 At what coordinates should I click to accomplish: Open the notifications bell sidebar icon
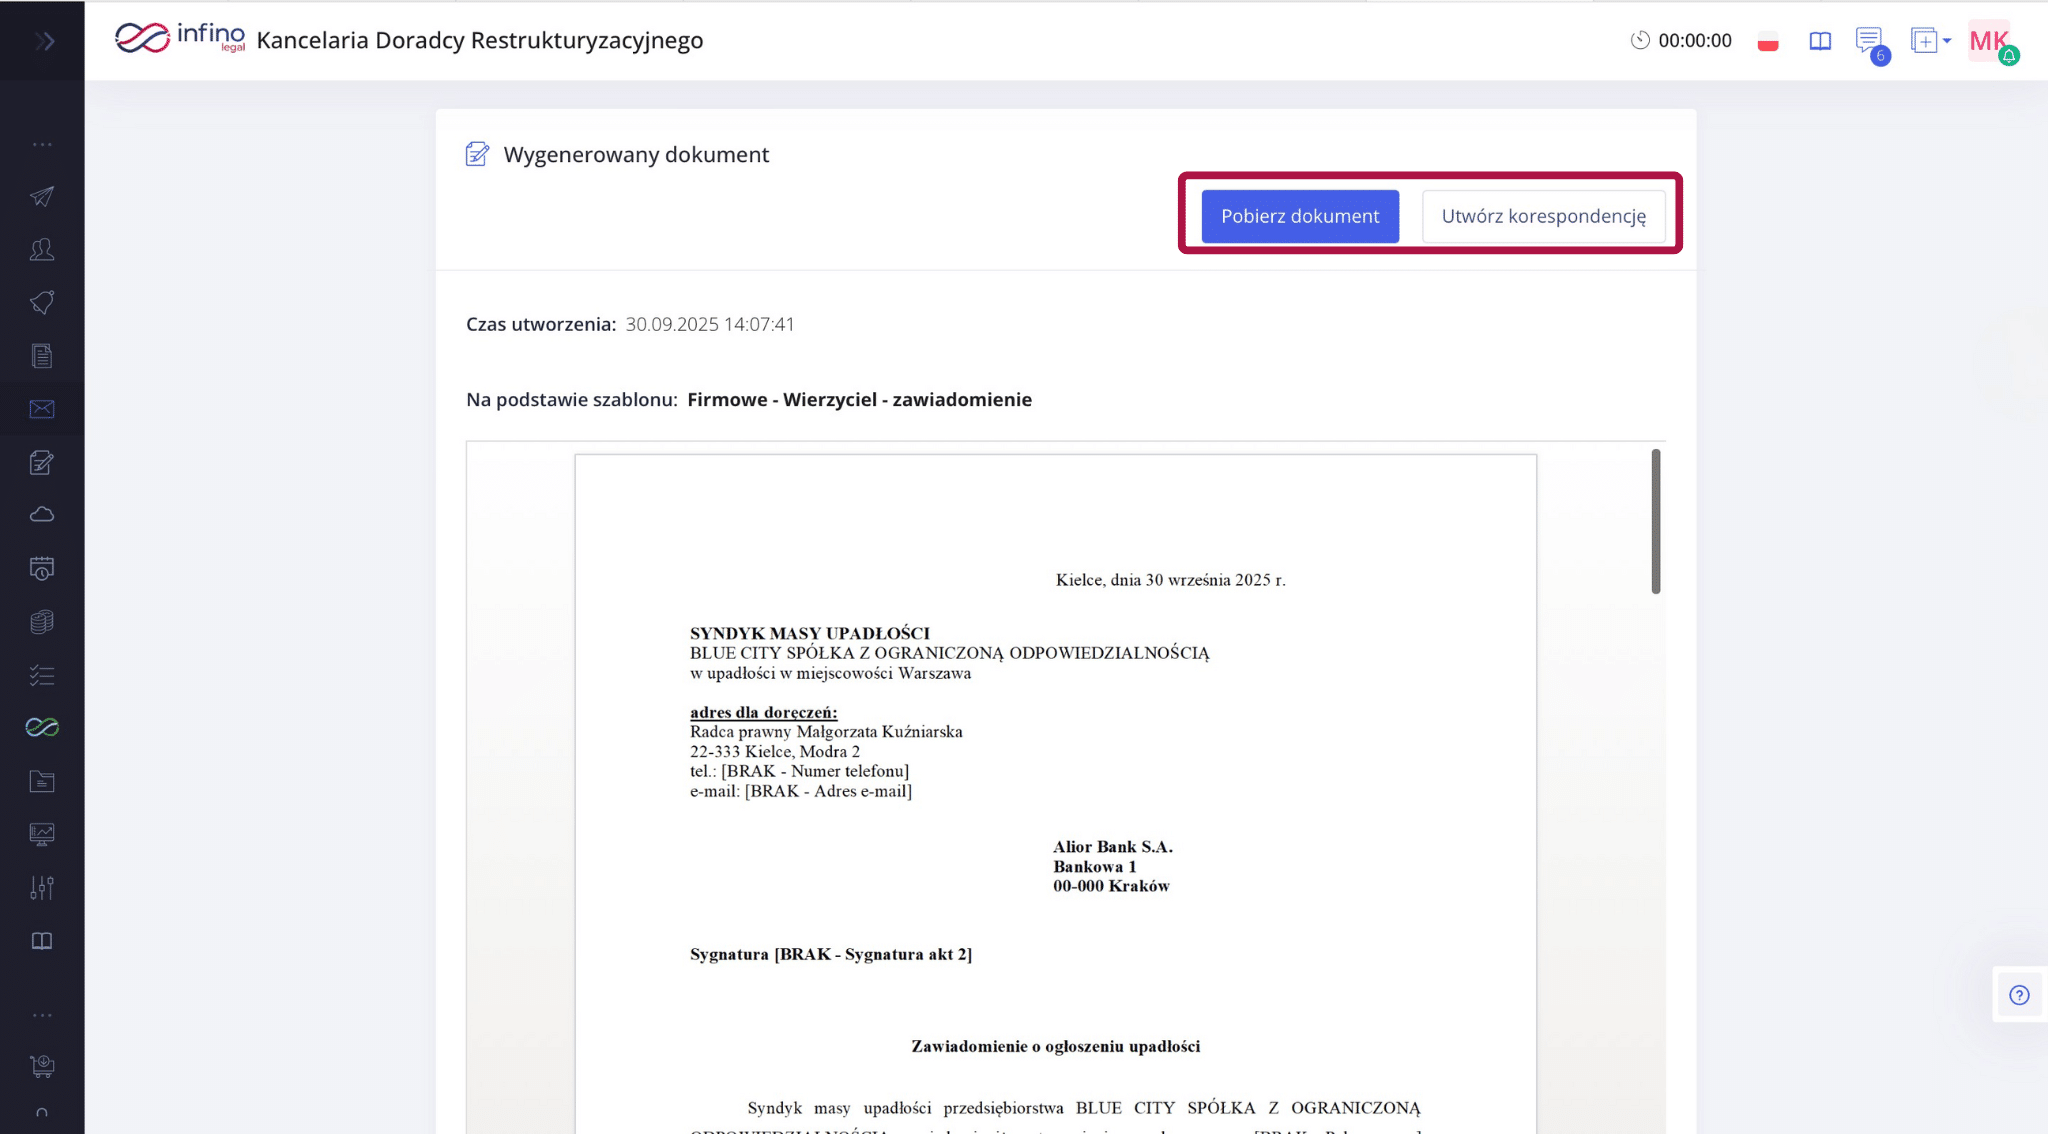42,302
